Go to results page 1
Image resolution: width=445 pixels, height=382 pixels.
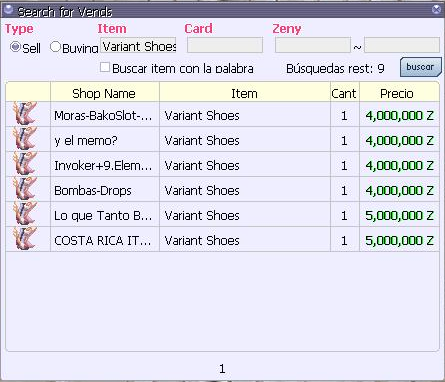click(222, 369)
